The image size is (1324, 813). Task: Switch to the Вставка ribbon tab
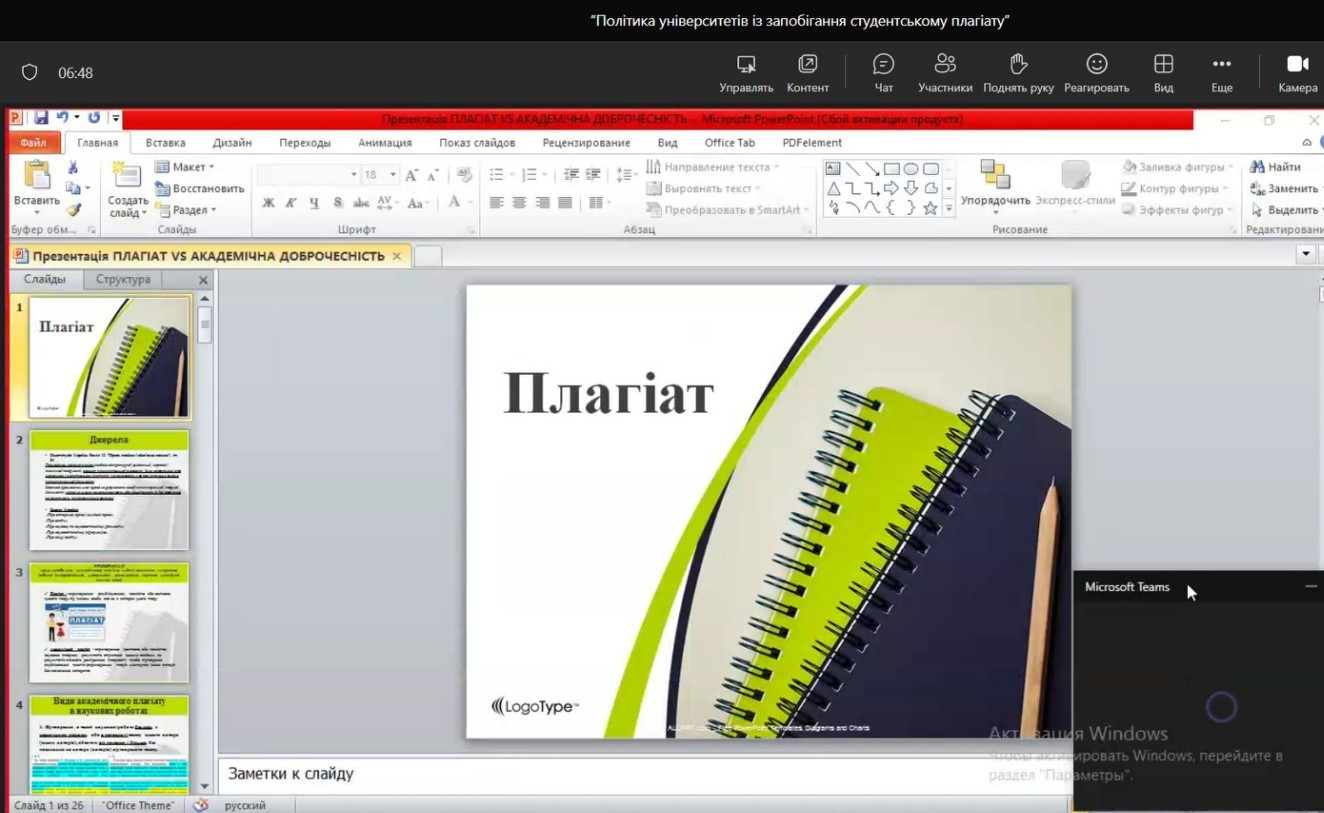165,143
